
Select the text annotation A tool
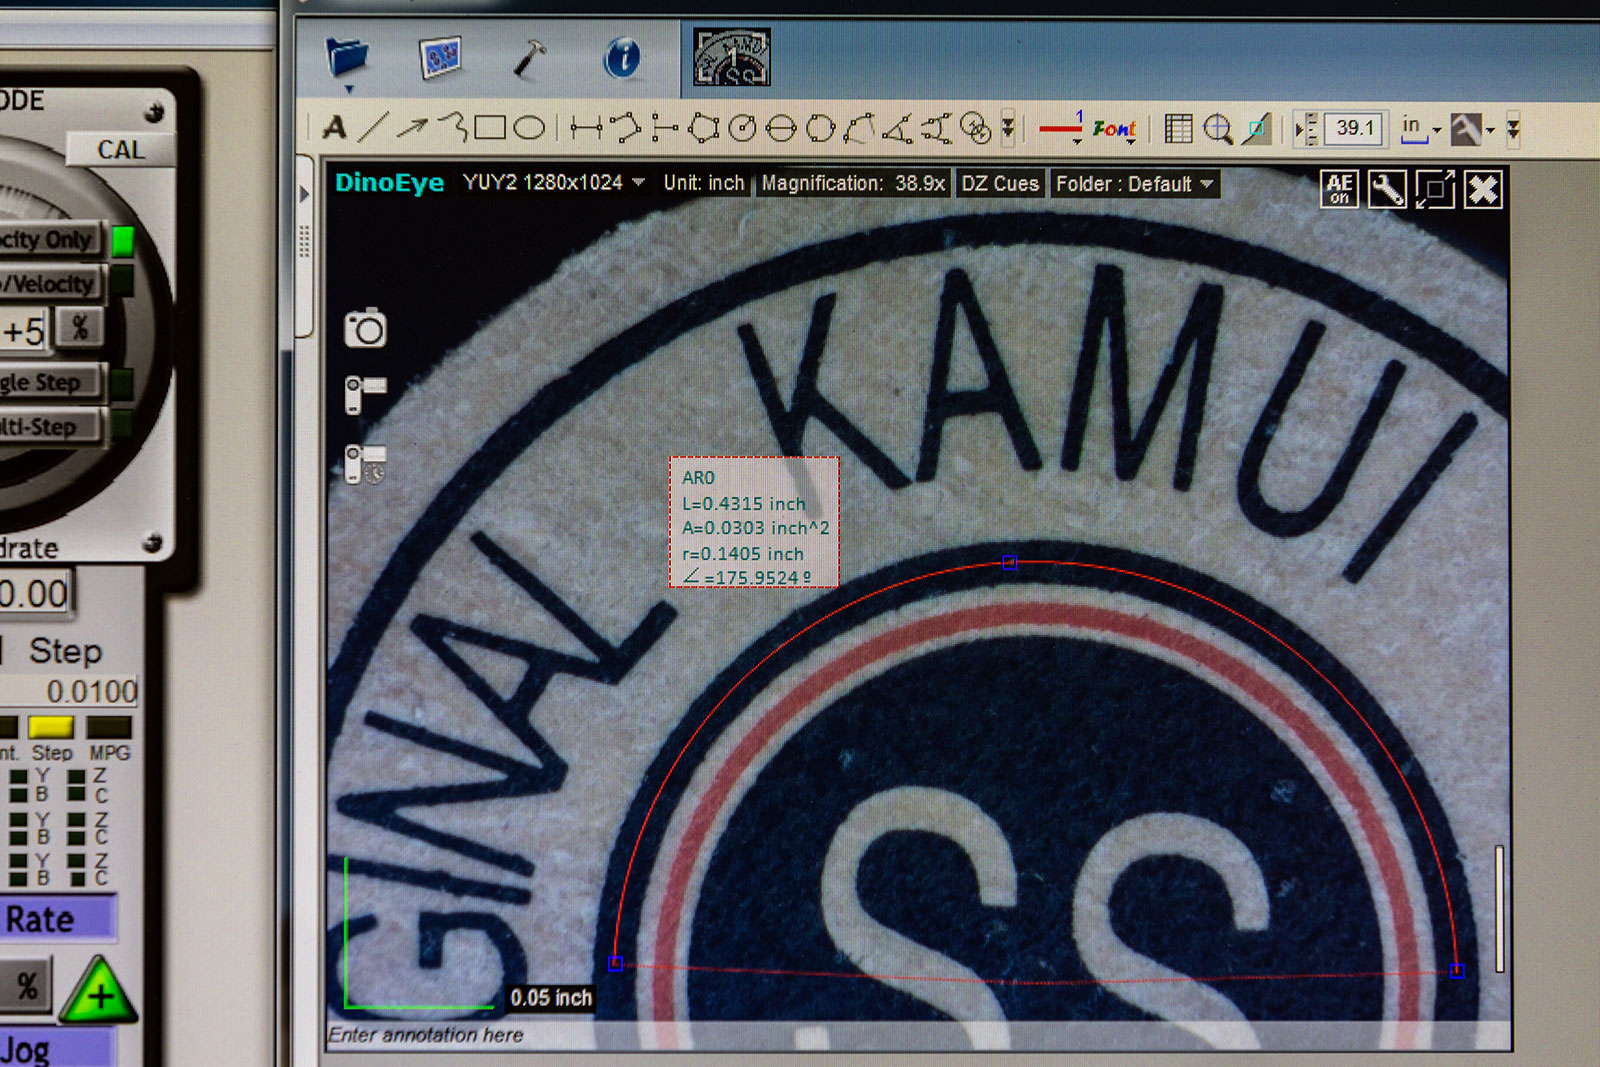[x=335, y=128]
